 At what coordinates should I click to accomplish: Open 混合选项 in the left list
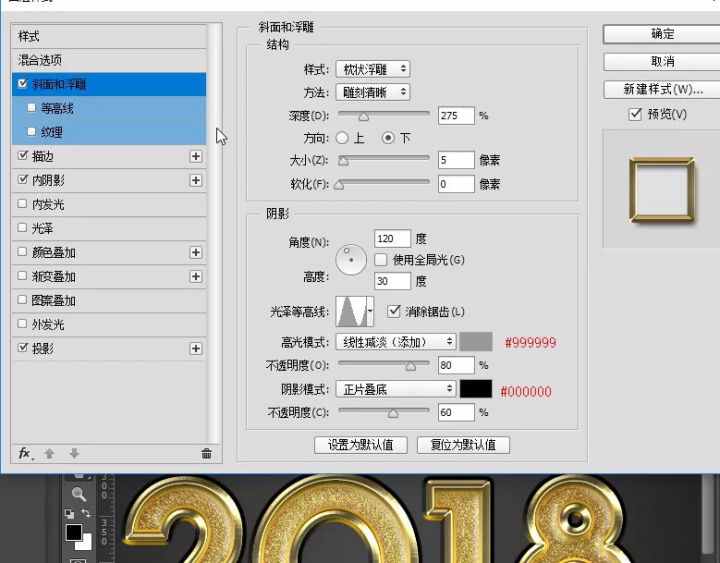pyautogui.click(x=109, y=60)
